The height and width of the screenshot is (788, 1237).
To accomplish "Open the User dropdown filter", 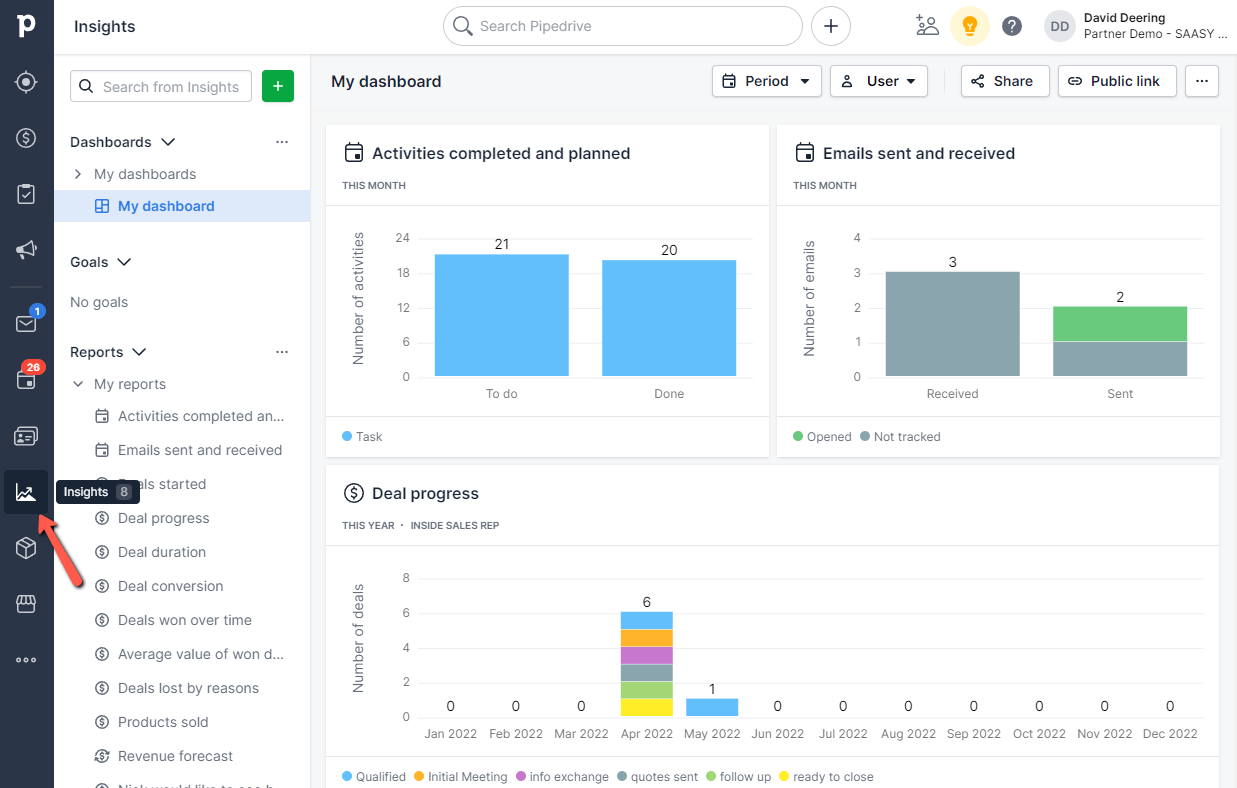I will click(x=879, y=81).
